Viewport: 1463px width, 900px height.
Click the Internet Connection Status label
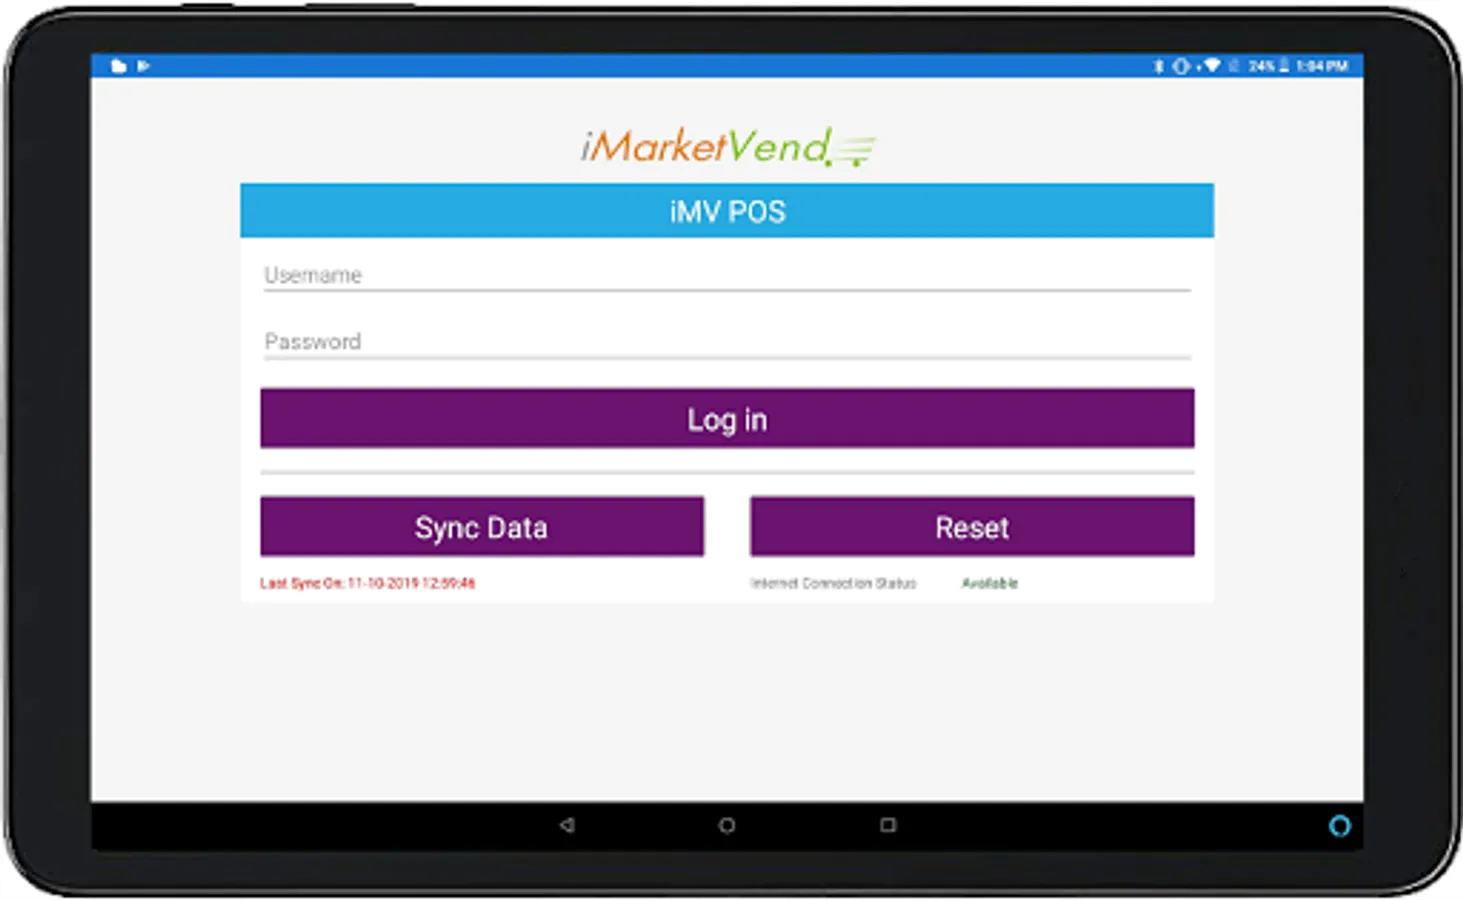[833, 583]
